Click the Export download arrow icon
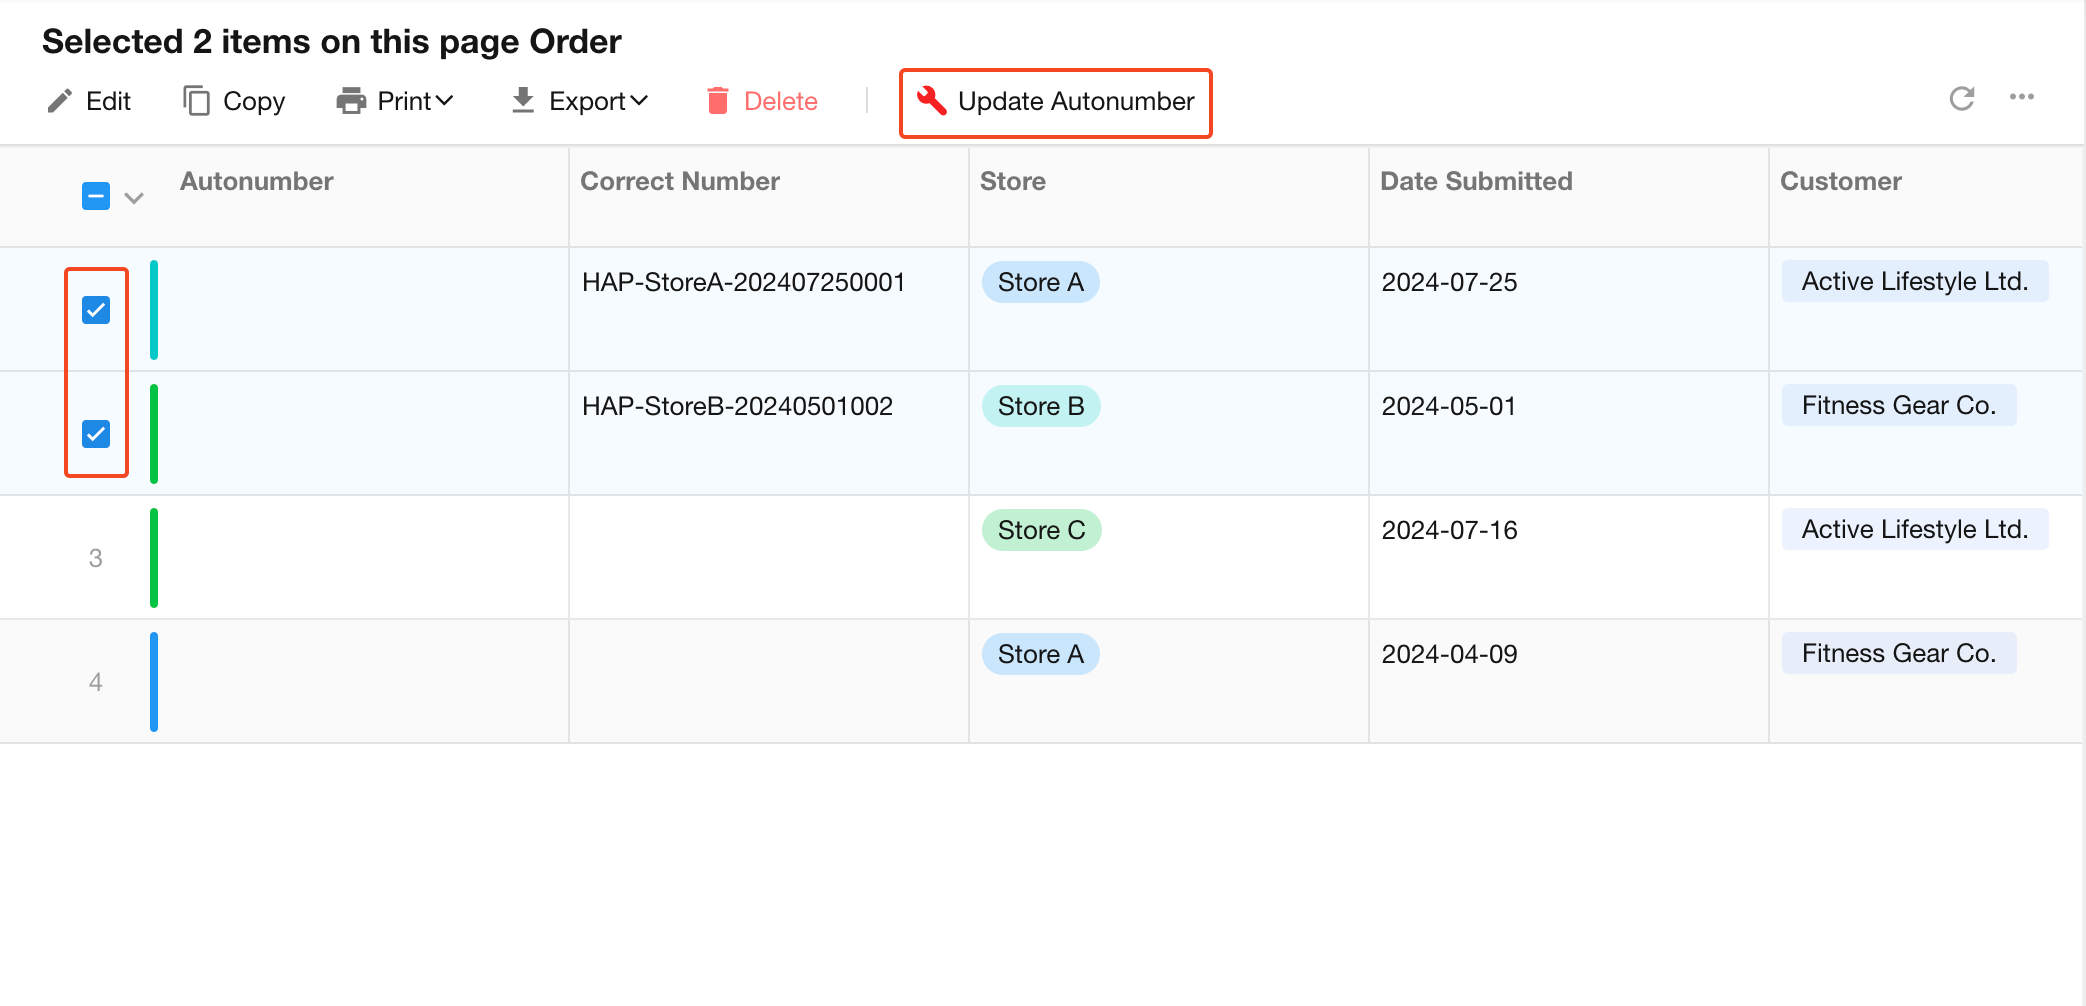Viewport: 2086px width, 1006px height. coord(522,101)
